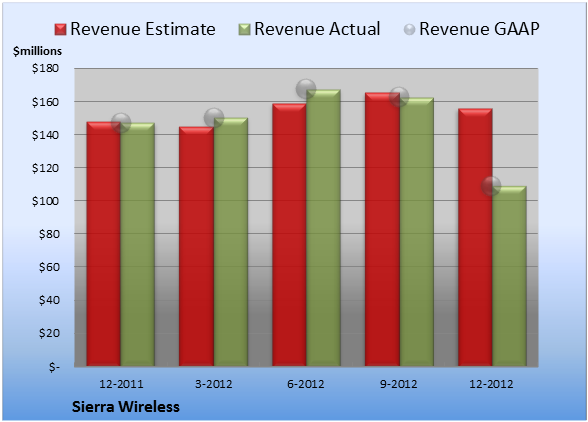Select red estimate bar for 6-2012

point(289,235)
